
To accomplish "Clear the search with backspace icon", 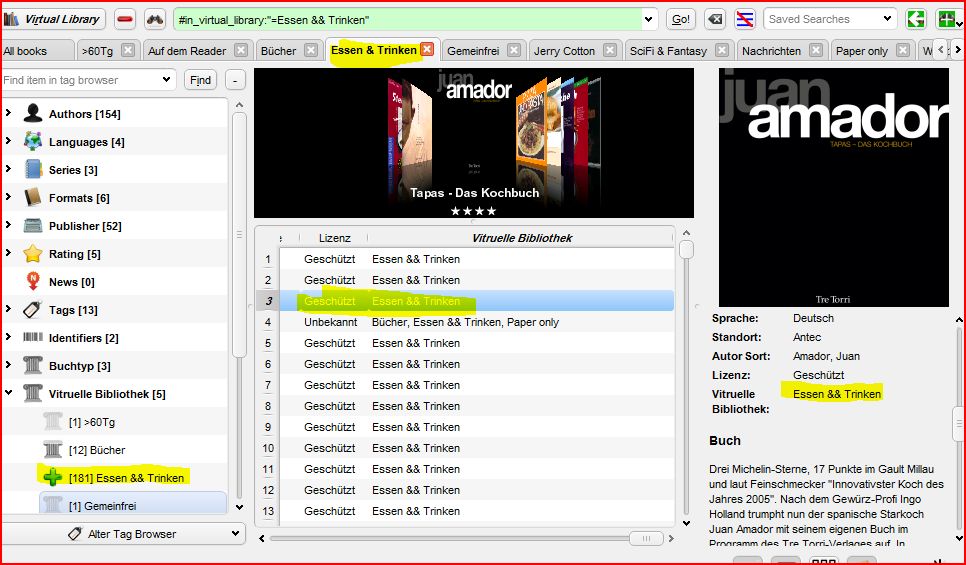I will pyautogui.click(x=715, y=20).
